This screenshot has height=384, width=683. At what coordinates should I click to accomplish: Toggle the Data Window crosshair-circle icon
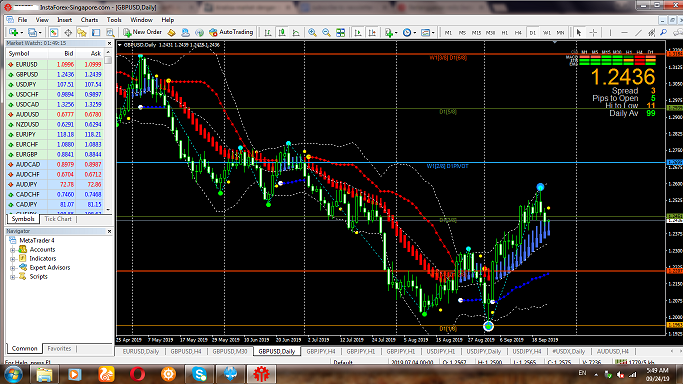68,32
